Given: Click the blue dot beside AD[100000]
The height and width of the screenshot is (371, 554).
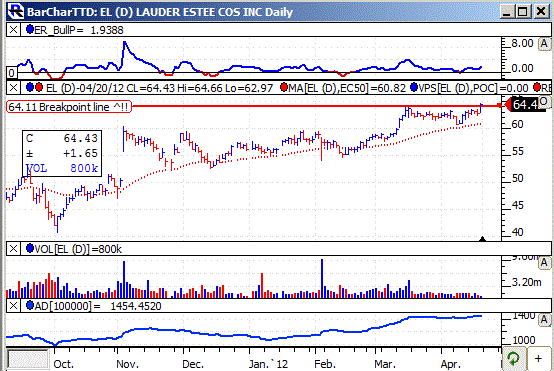Looking at the screenshot, I should tap(30, 305).
